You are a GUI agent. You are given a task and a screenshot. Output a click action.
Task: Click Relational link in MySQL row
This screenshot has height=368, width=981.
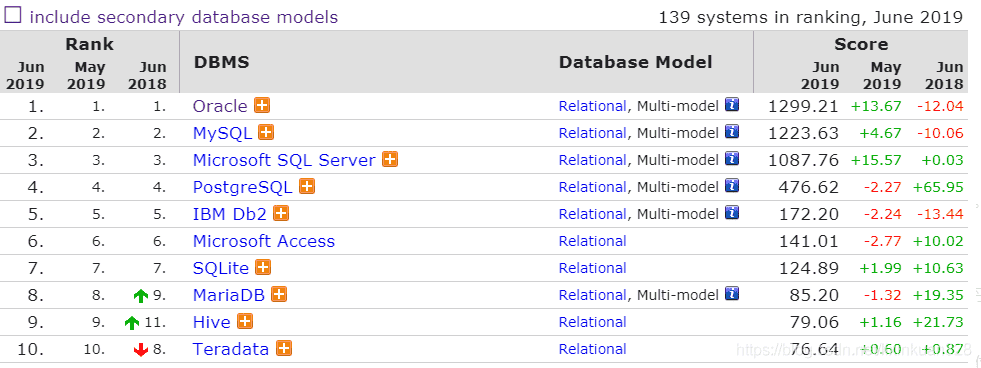click(x=592, y=133)
